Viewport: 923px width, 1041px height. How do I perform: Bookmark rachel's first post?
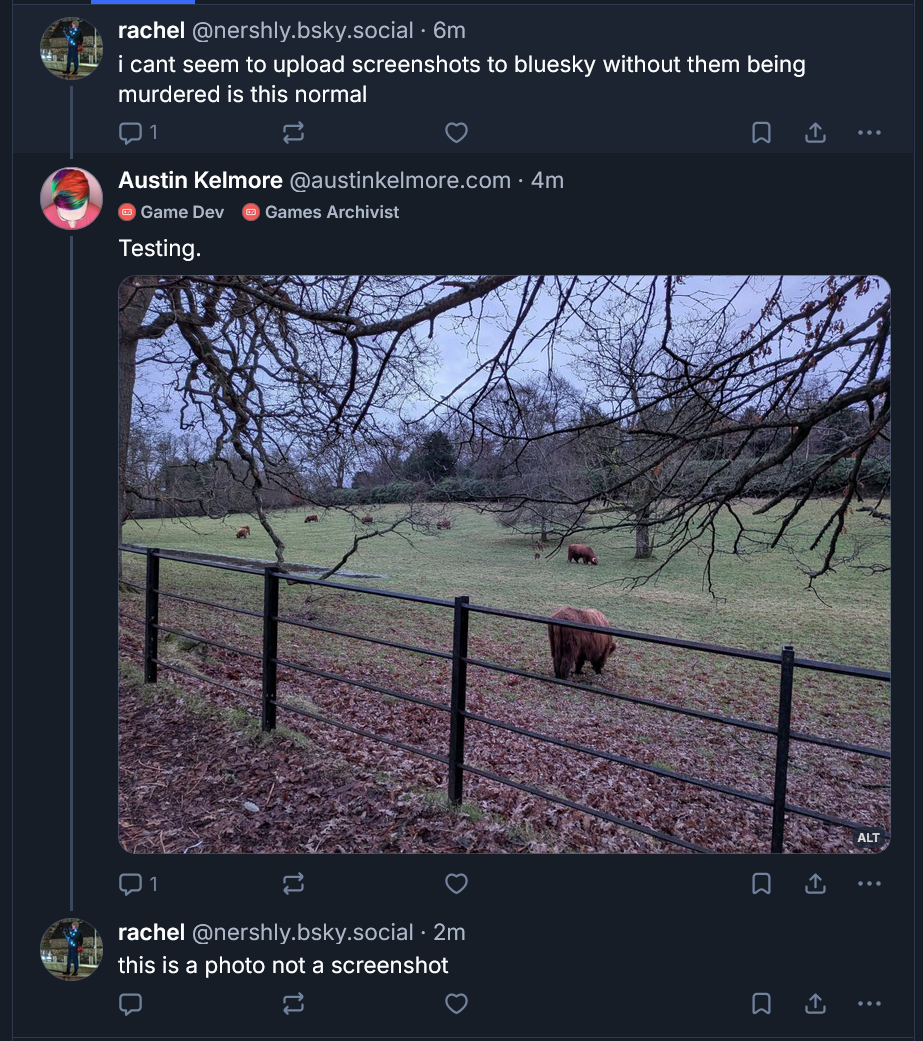point(761,132)
